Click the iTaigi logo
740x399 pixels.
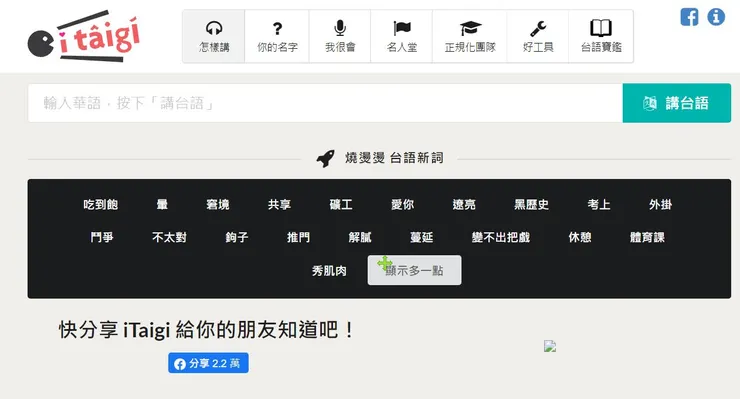(84, 36)
